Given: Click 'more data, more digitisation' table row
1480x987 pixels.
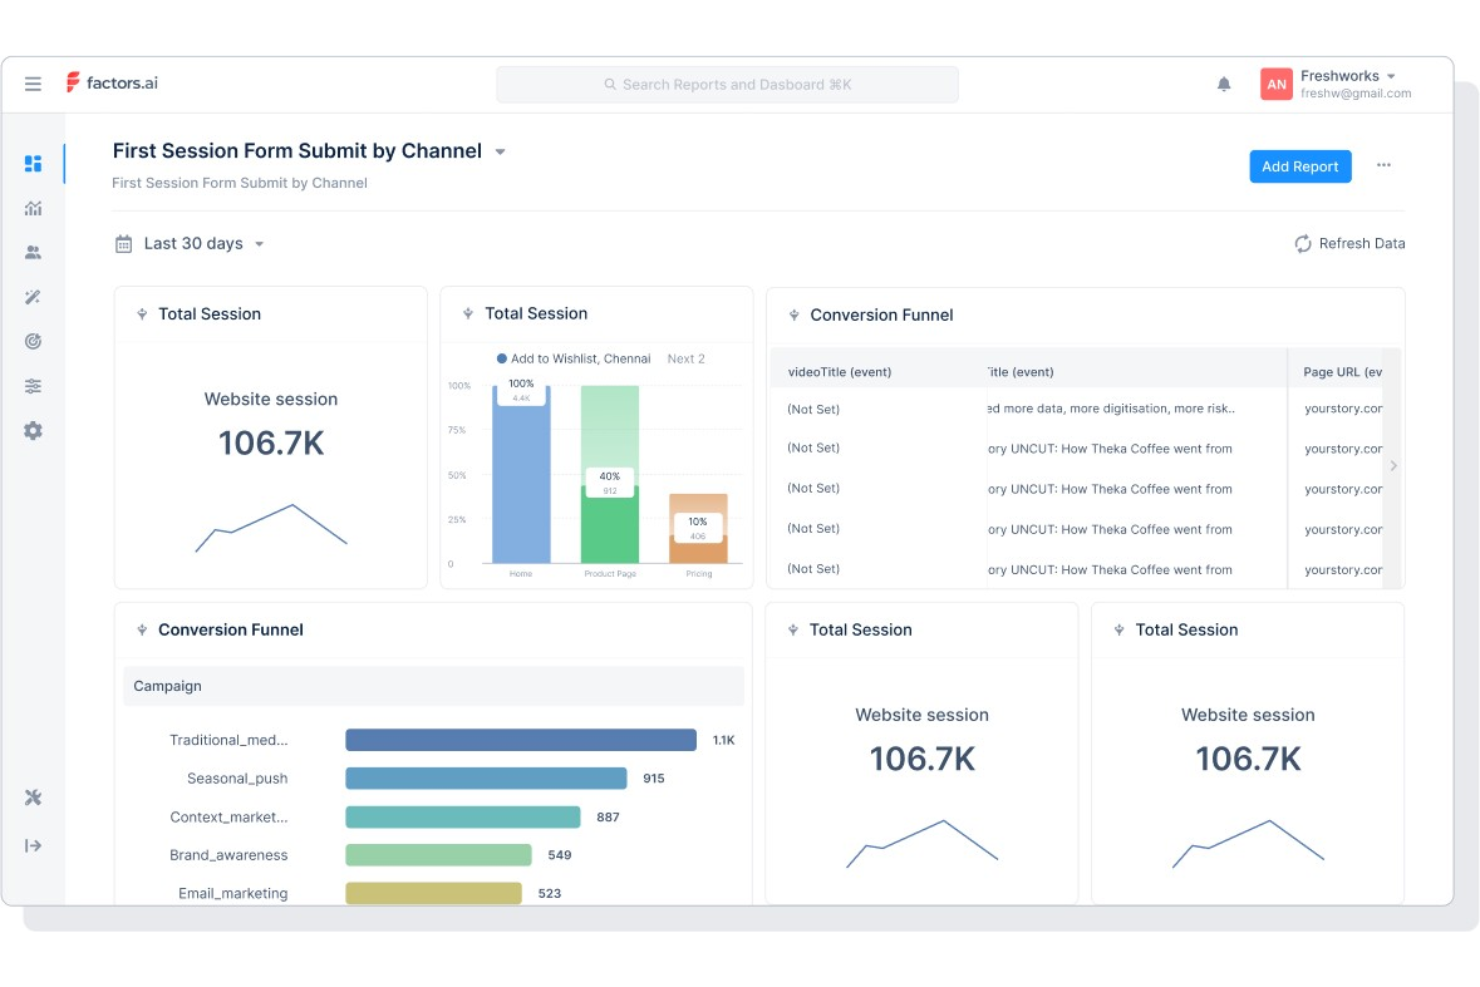Looking at the screenshot, I should pyautogui.click(x=1110, y=409).
